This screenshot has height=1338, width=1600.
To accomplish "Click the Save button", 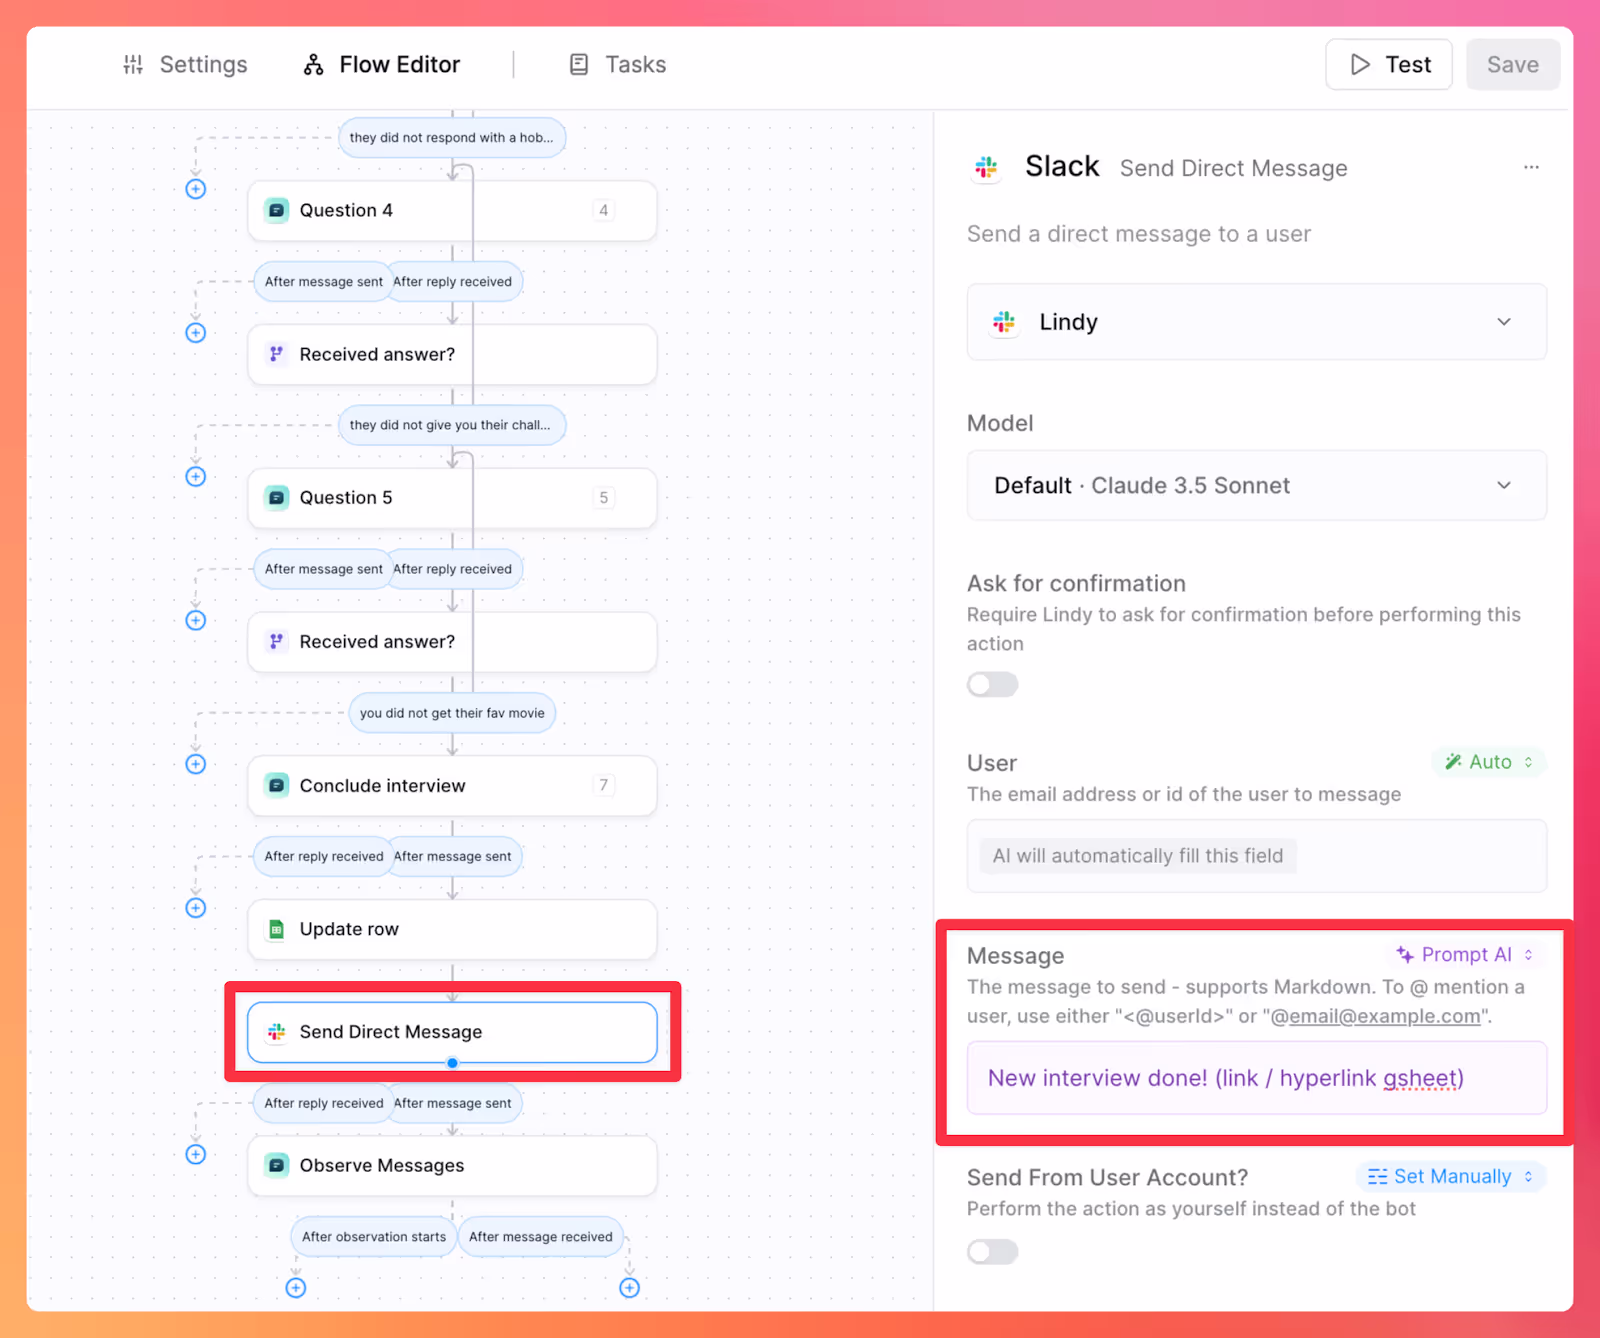I will 1513,65.
